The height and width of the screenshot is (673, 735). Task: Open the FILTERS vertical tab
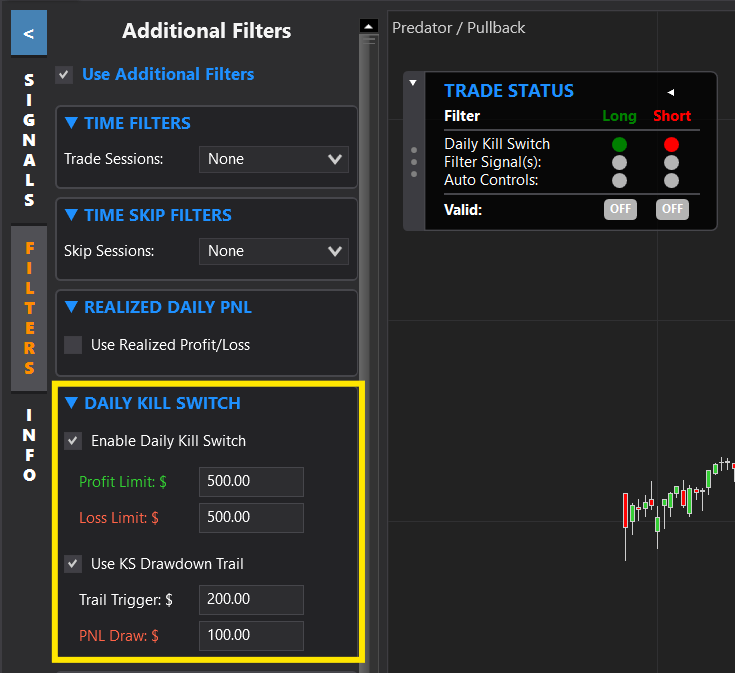click(x=29, y=308)
